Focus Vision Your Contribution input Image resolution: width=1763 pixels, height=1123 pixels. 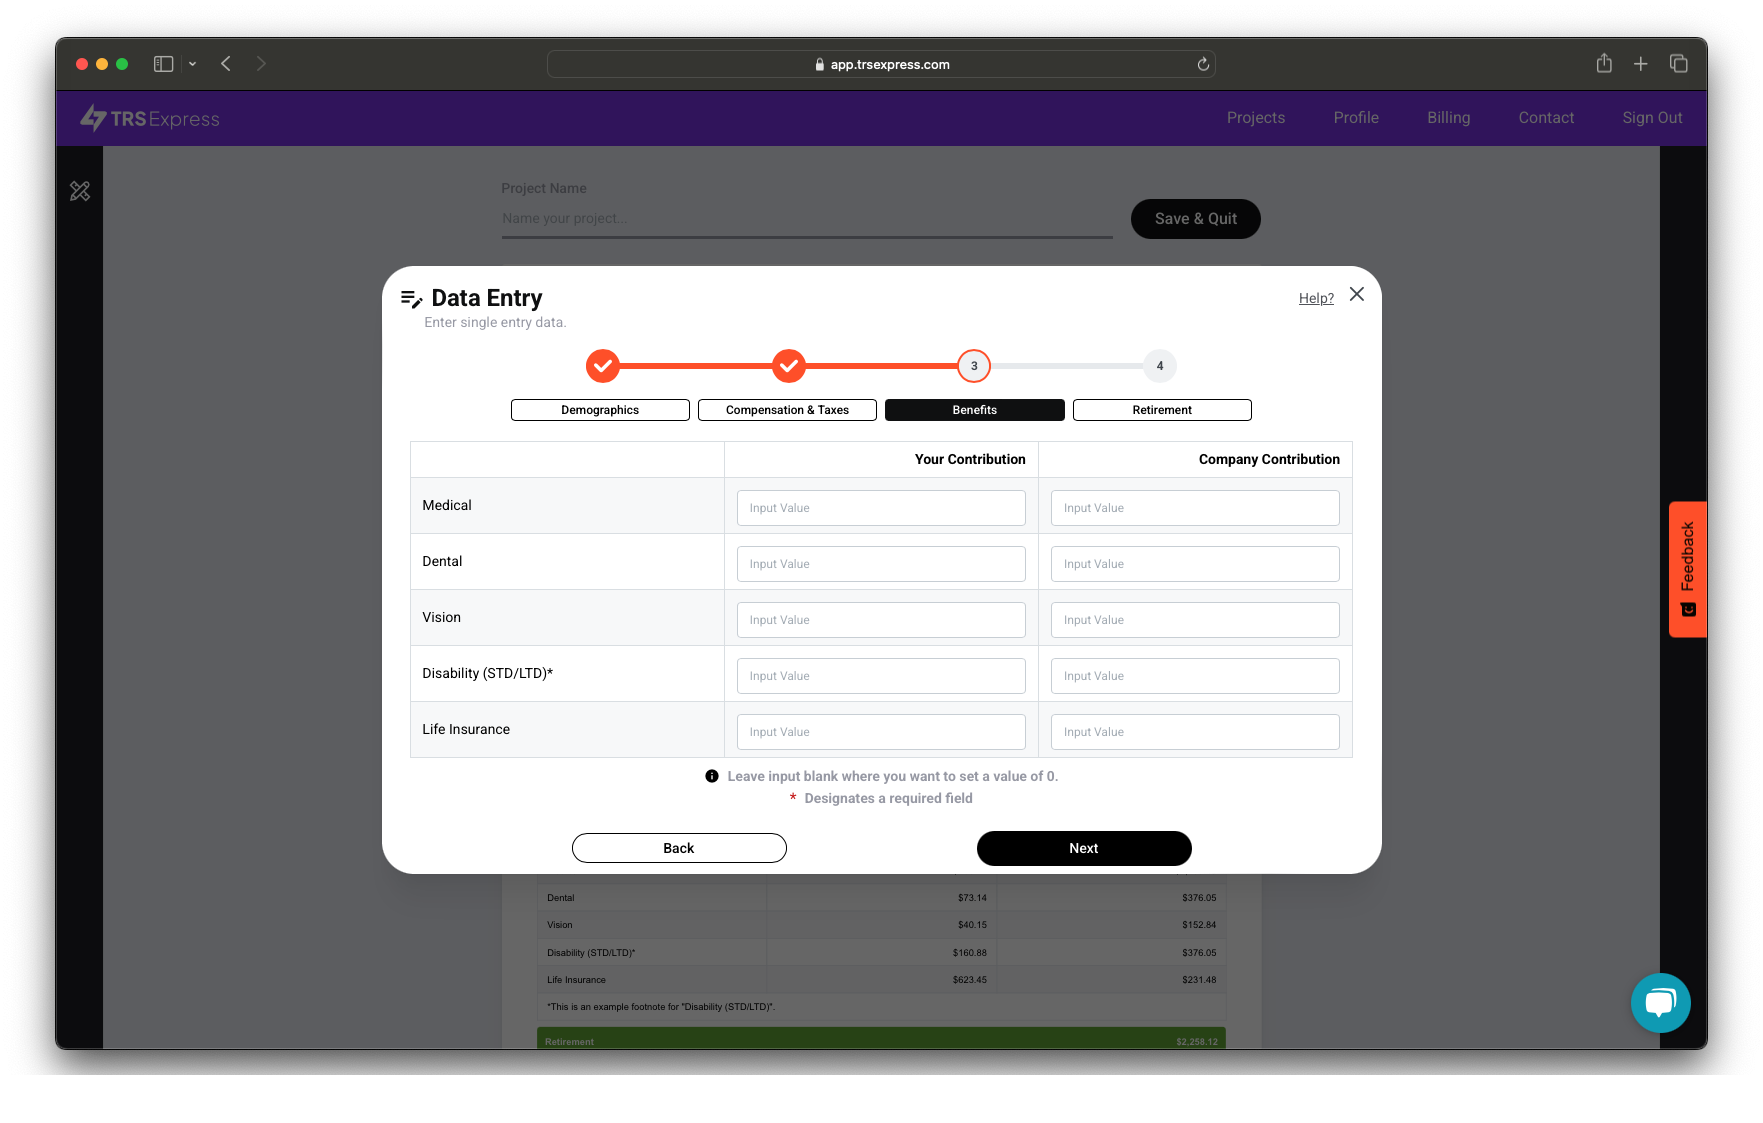click(881, 620)
